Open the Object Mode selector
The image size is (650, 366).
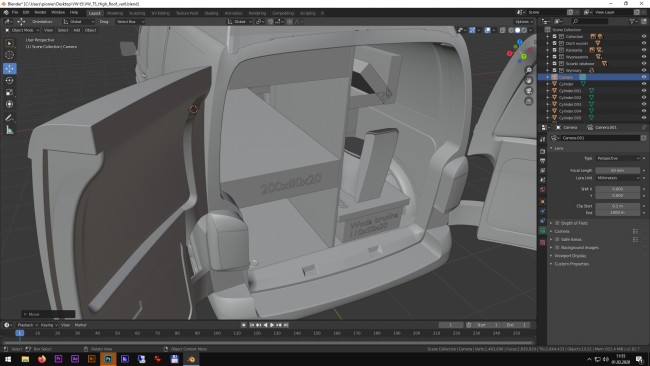coord(22,30)
